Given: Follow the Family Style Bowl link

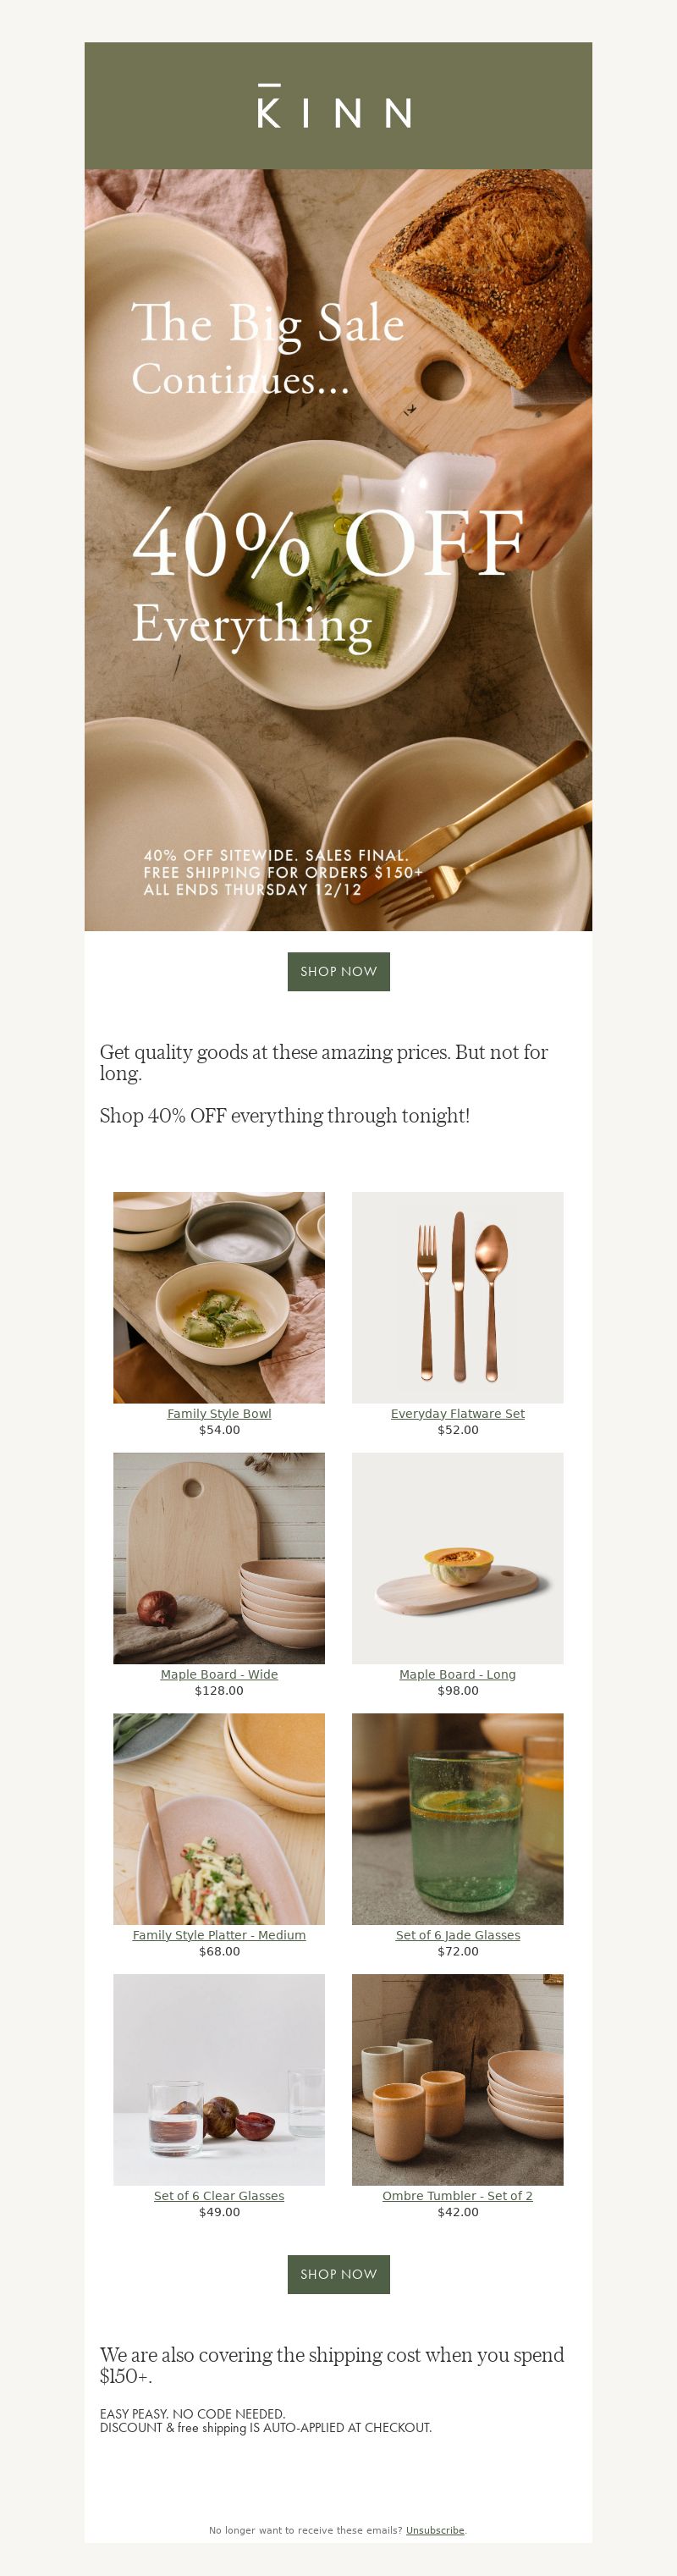Looking at the screenshot, I should click(x=219, y=1413).
